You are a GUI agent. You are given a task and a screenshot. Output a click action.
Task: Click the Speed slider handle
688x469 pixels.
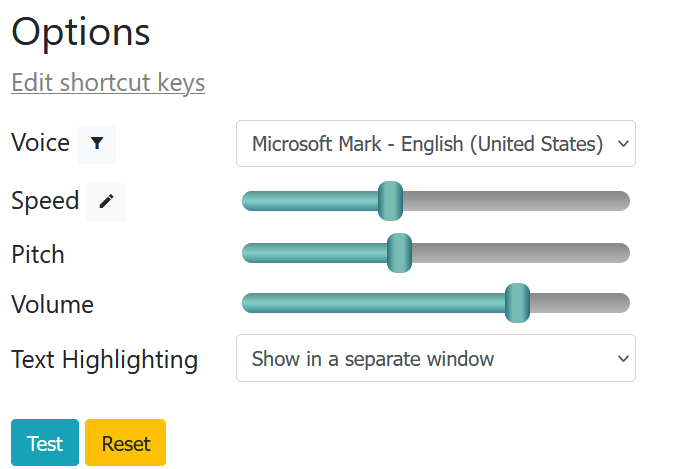tap(390, 201)
